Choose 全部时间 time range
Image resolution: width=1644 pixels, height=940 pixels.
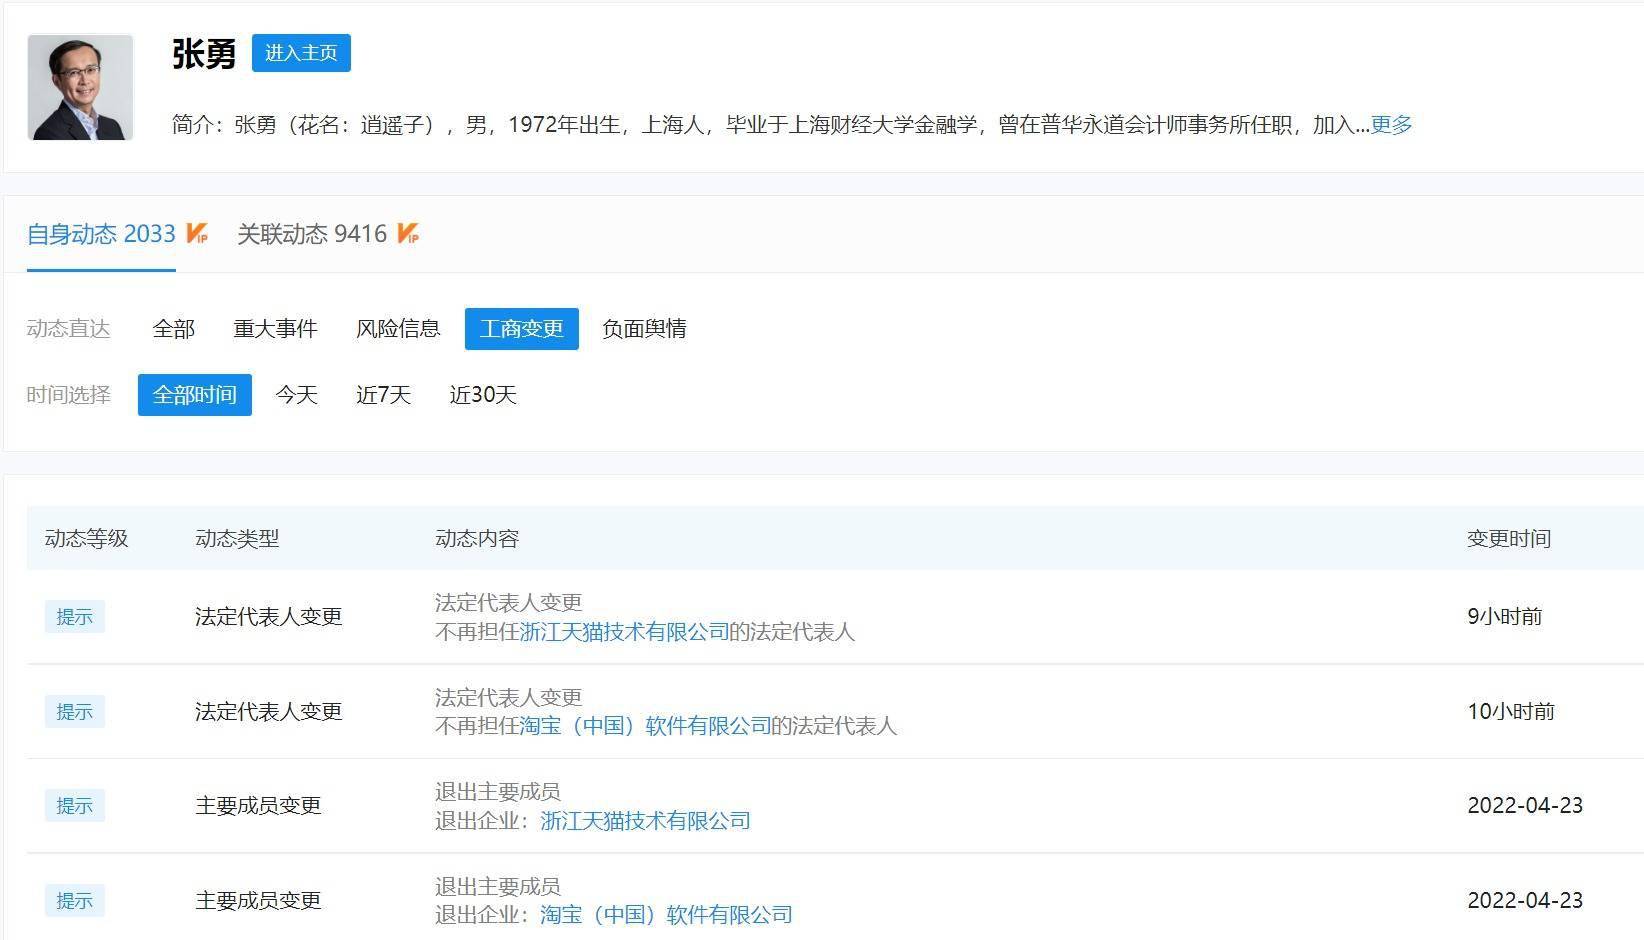[x=194, y=395]
